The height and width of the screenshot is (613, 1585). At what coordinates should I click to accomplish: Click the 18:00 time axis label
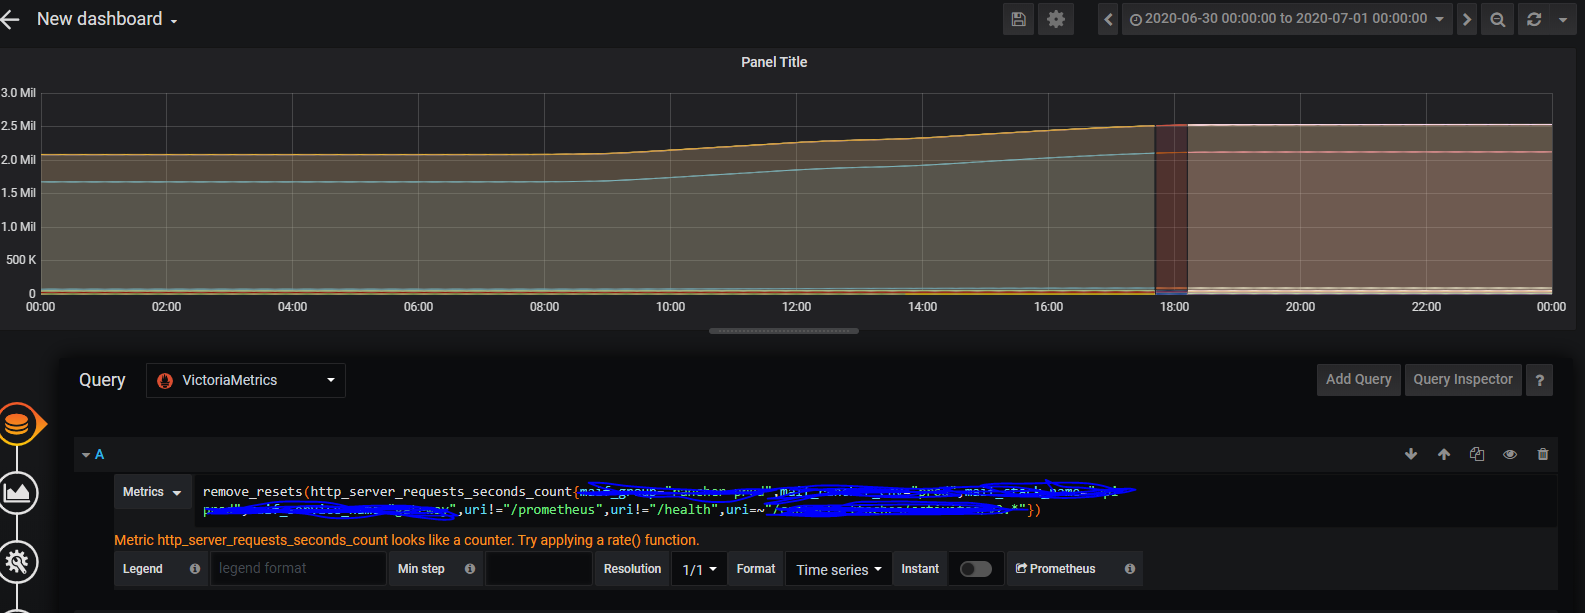point(1174,307)
